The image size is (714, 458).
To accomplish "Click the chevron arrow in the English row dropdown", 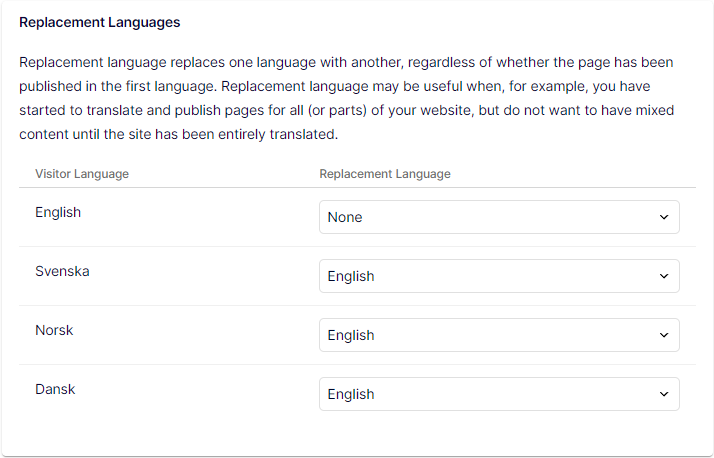I will click(x=664, y=217).
